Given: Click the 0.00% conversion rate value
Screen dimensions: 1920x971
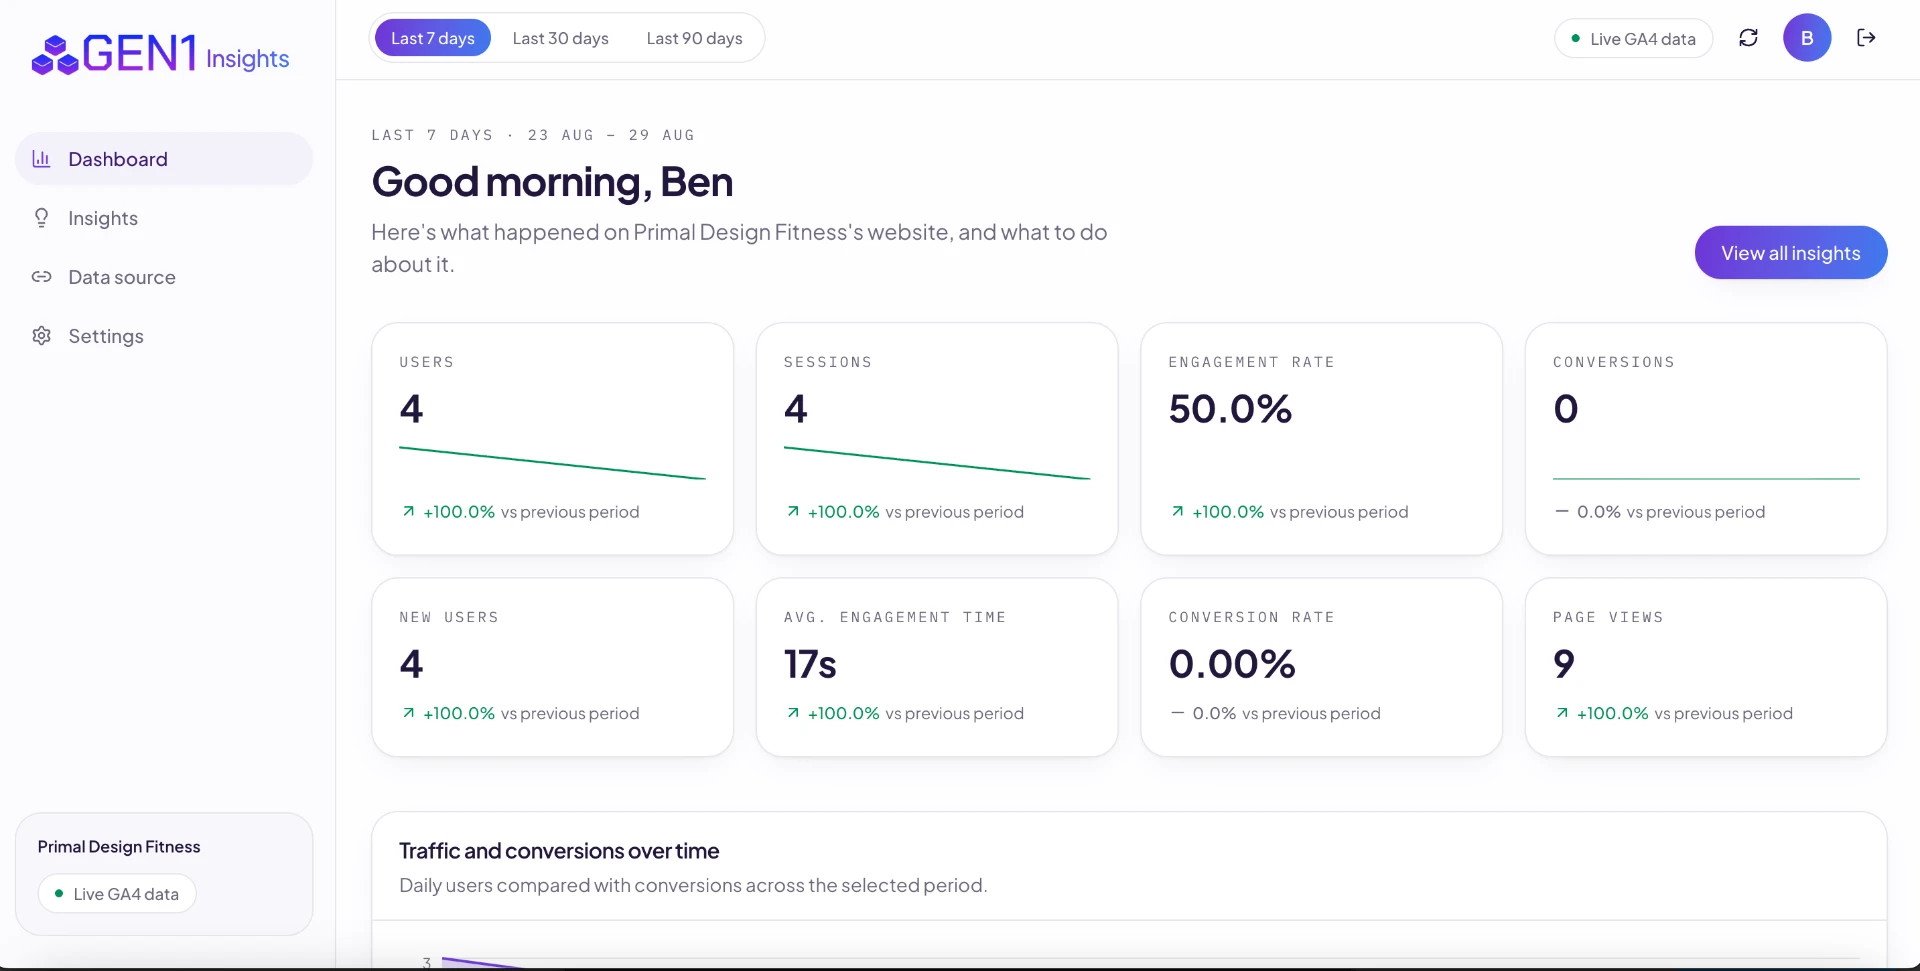Looking at the screenshot, I should tap(1232, 664).
